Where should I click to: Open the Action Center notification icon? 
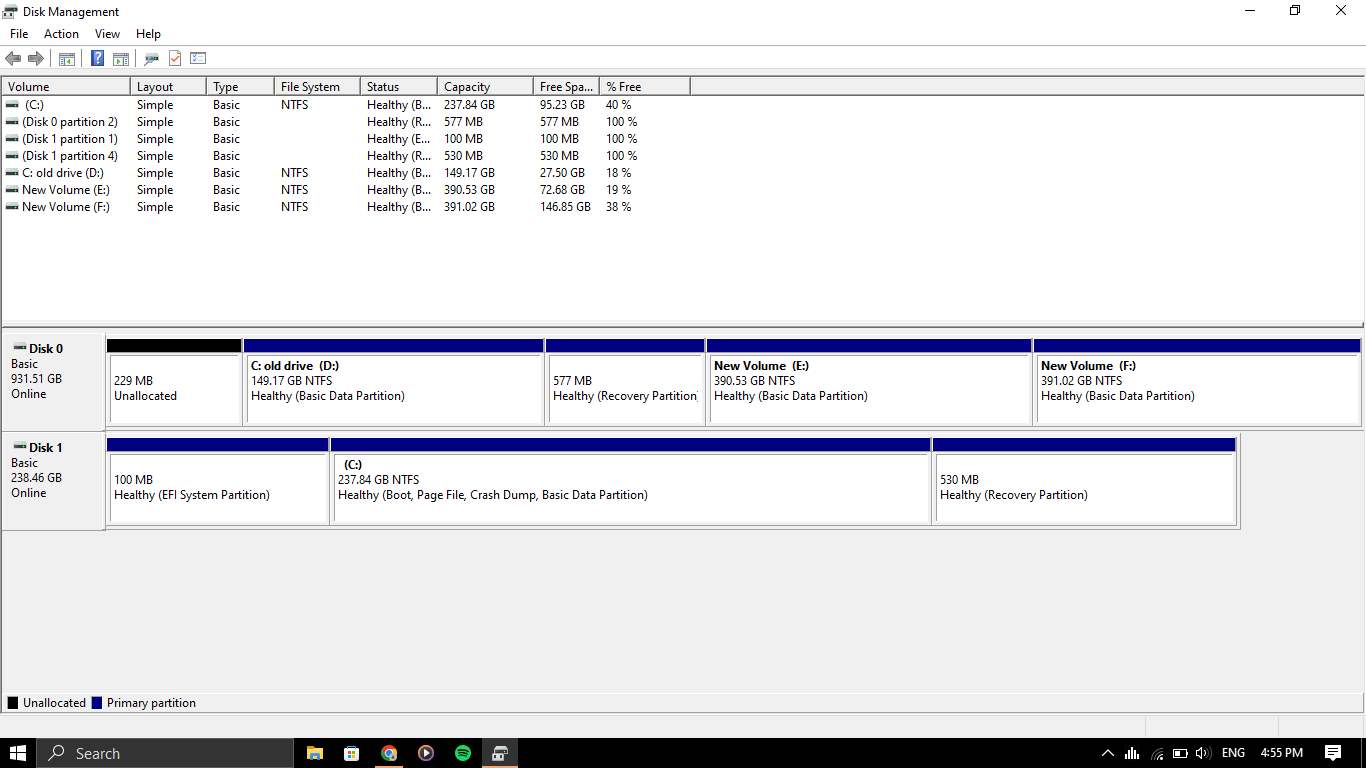click(1333, 753)
